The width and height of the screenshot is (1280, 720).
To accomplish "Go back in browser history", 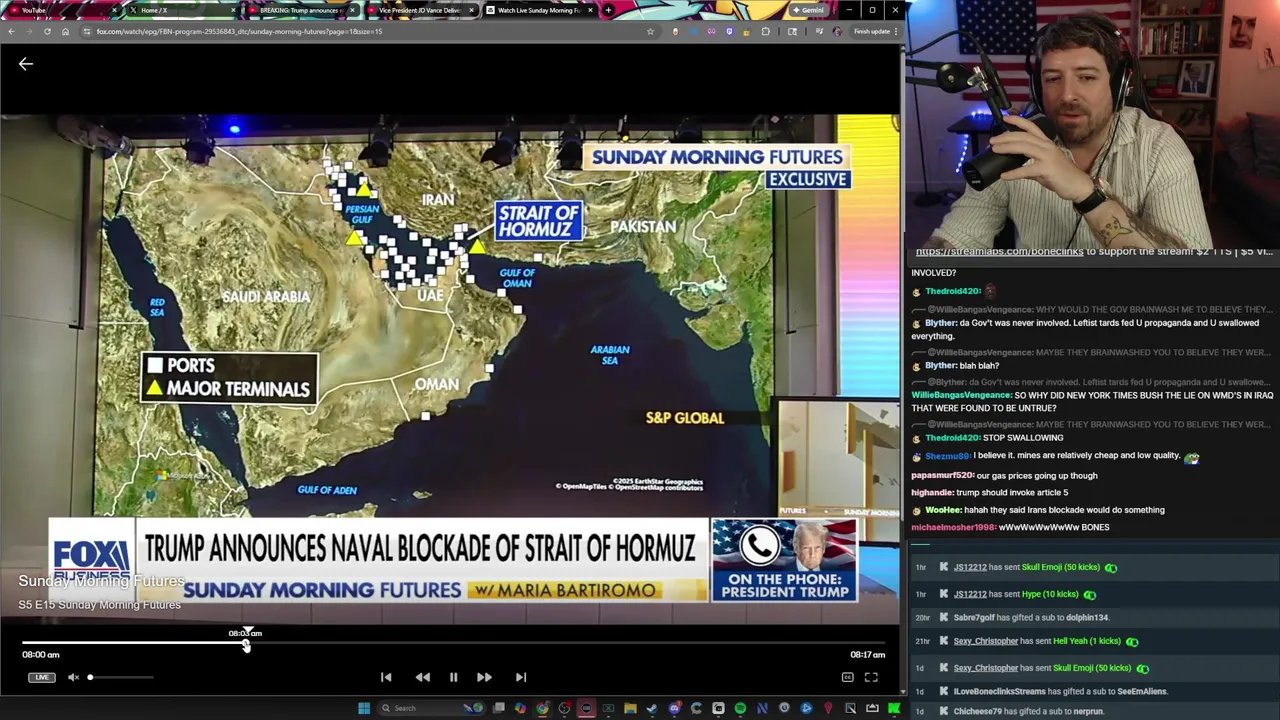I will point(11,31).
